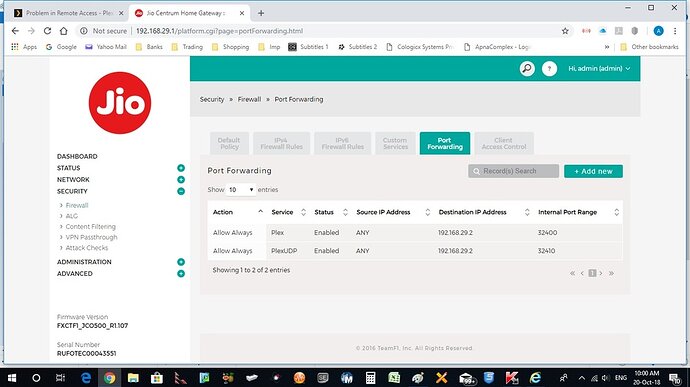690x387 pixels.
Task: Go to last page of table
Action: click(611, 273)
